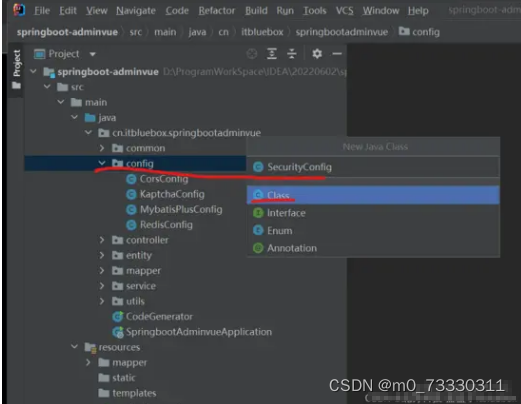
Task: Open the Refactor menu
Action: pyautogui.click(x=217, y=11)
